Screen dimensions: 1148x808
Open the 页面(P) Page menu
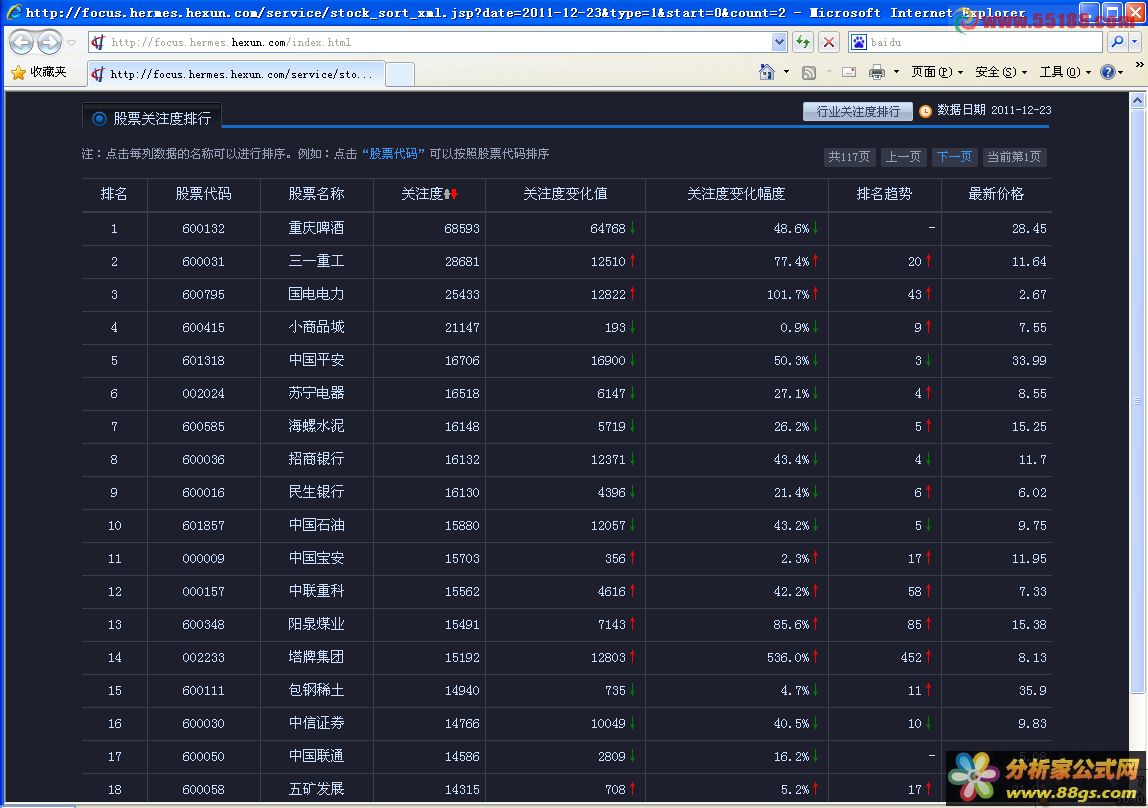click(936, 72)
